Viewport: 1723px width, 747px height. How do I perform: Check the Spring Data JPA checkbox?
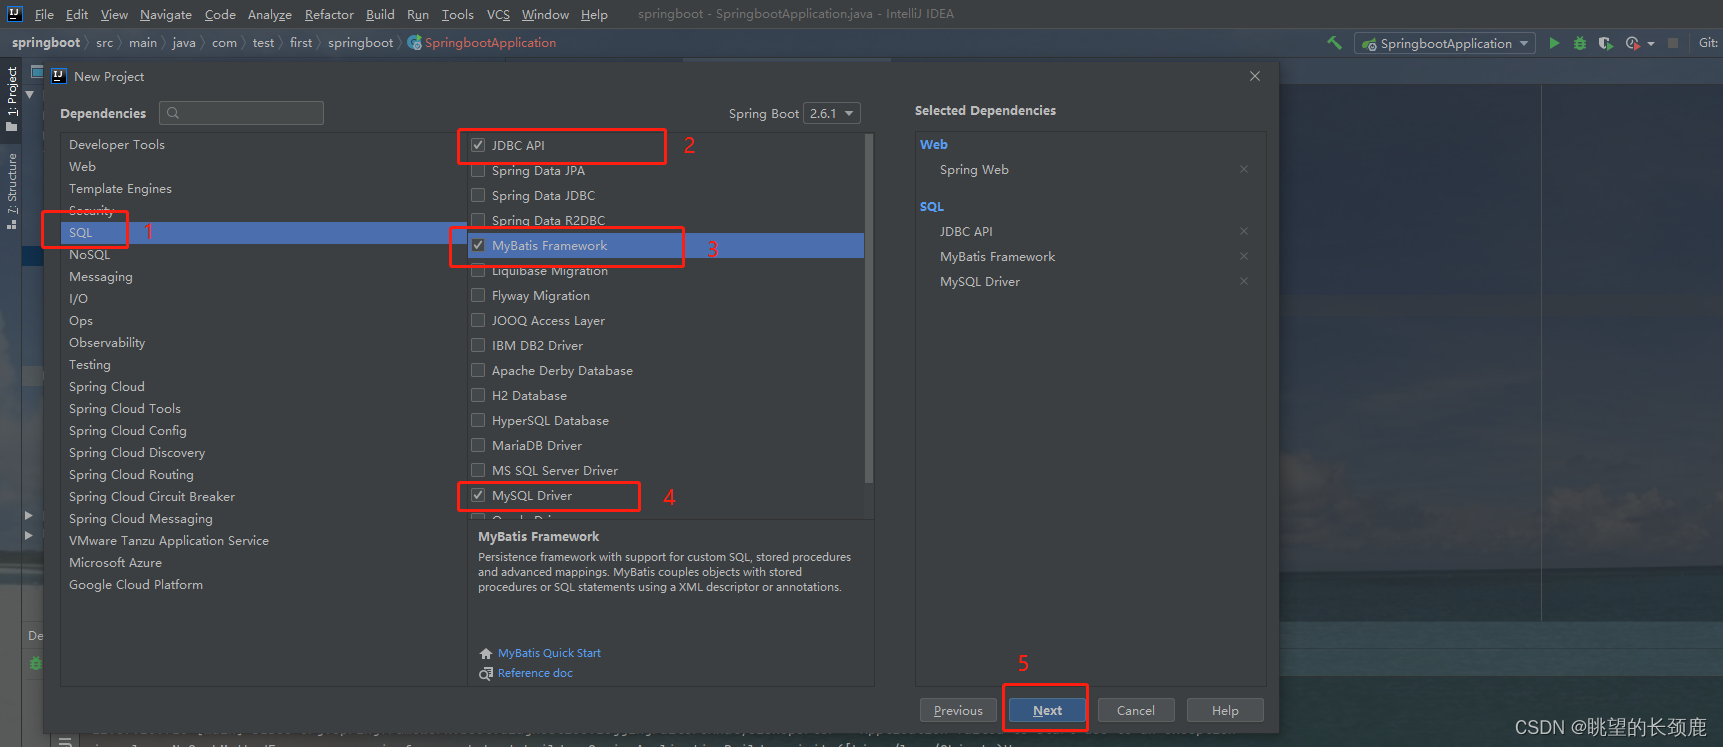478,170
